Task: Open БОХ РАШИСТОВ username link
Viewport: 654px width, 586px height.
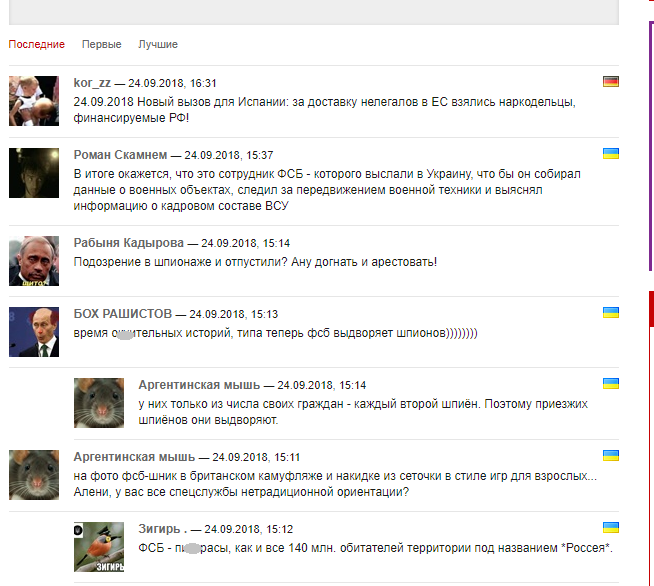Action: click(123, 314)
